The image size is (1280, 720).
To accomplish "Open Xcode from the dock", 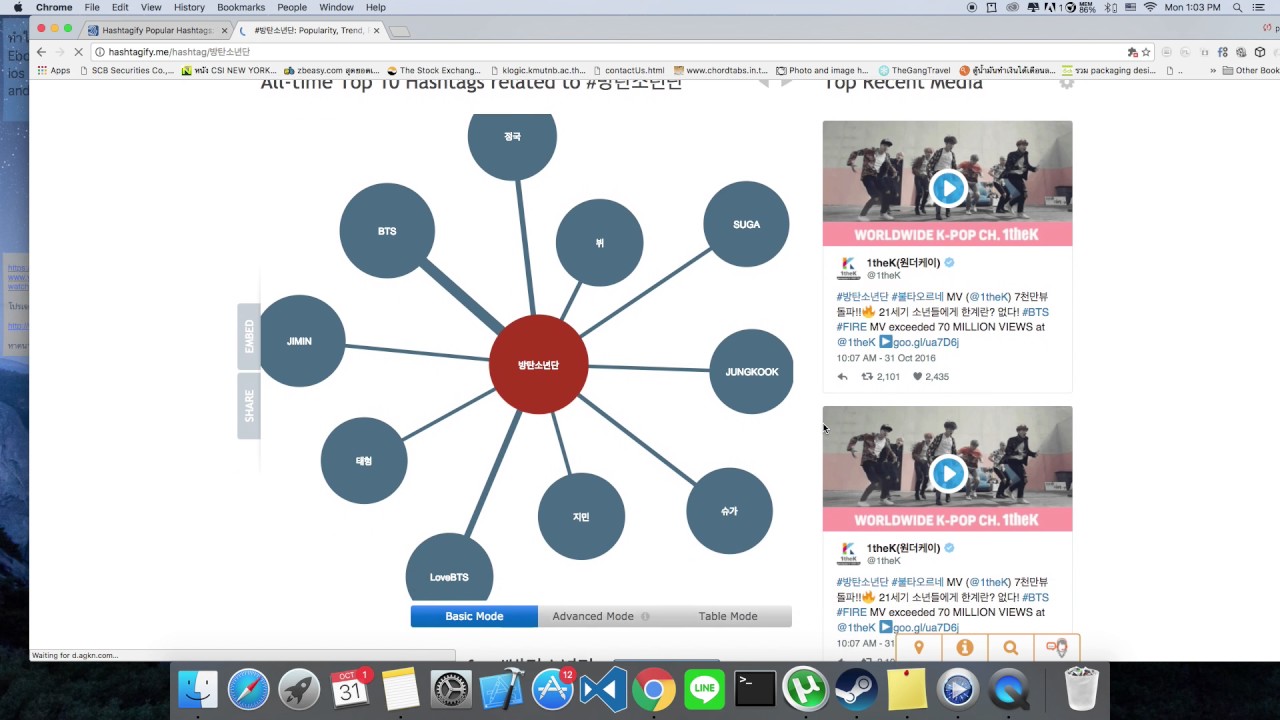I will tap(502, 689).
